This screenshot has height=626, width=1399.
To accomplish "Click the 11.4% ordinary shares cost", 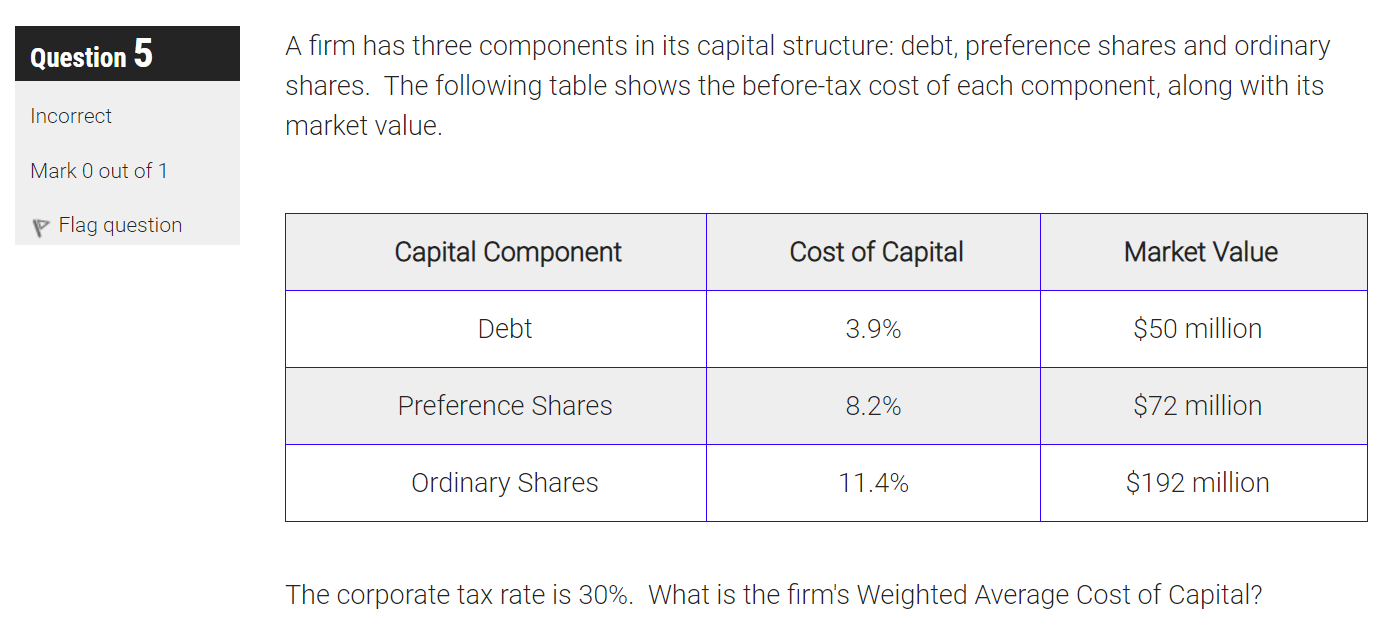I will click(874, 482).
